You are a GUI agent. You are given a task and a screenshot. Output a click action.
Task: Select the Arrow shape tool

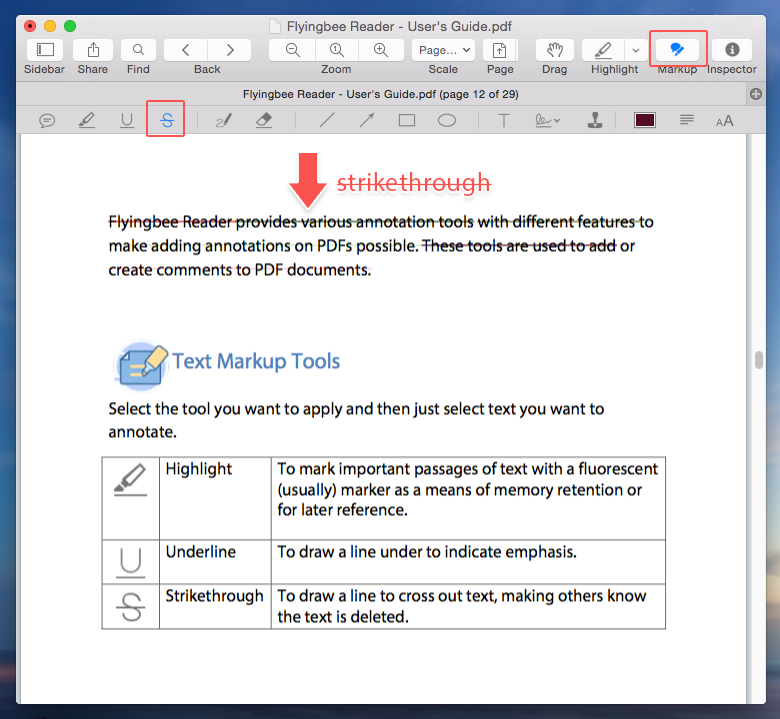click(x=367, y=120)
